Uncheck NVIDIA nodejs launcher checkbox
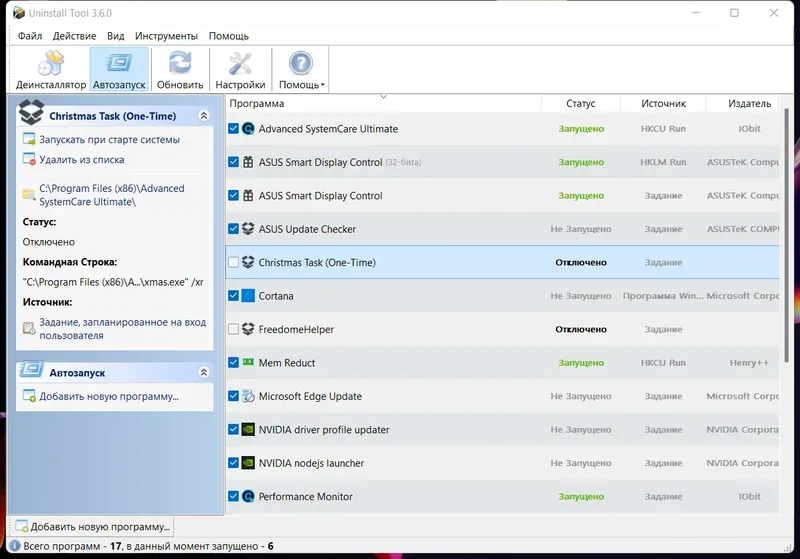The image size is (800, 559). [x=233, y=463]
